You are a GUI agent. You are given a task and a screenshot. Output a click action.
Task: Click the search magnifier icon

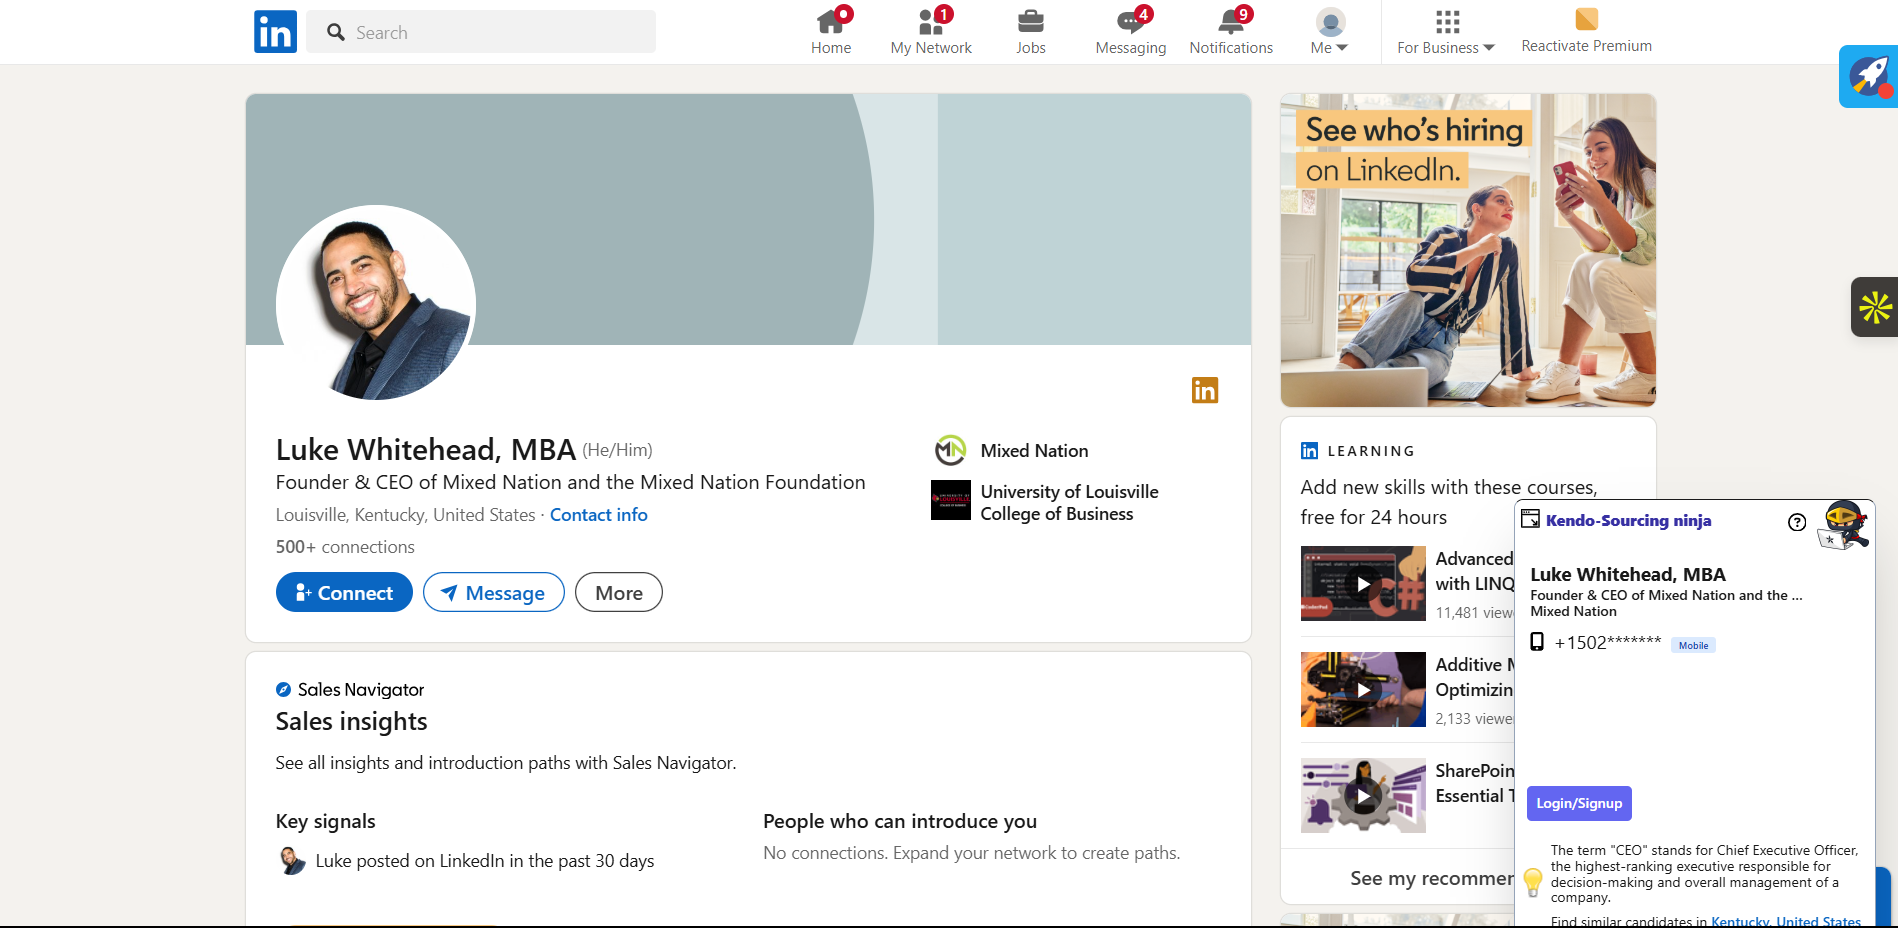click(336, 32)
